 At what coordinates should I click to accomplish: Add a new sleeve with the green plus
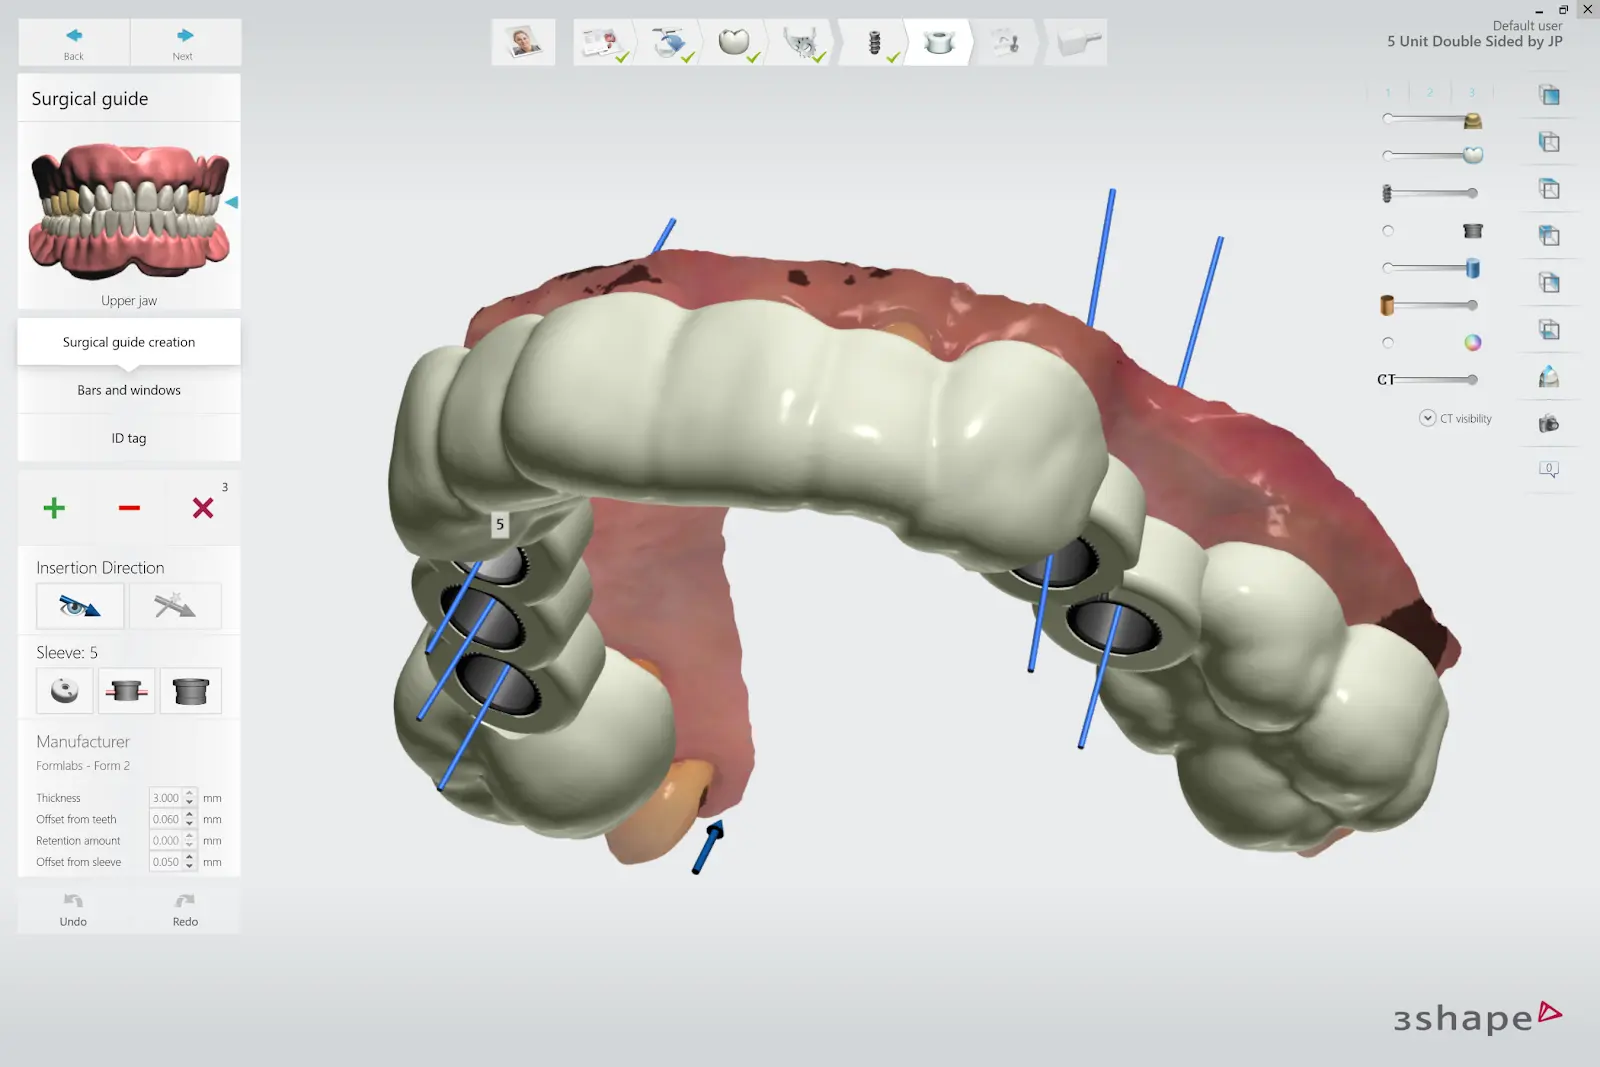coord(54,508)
